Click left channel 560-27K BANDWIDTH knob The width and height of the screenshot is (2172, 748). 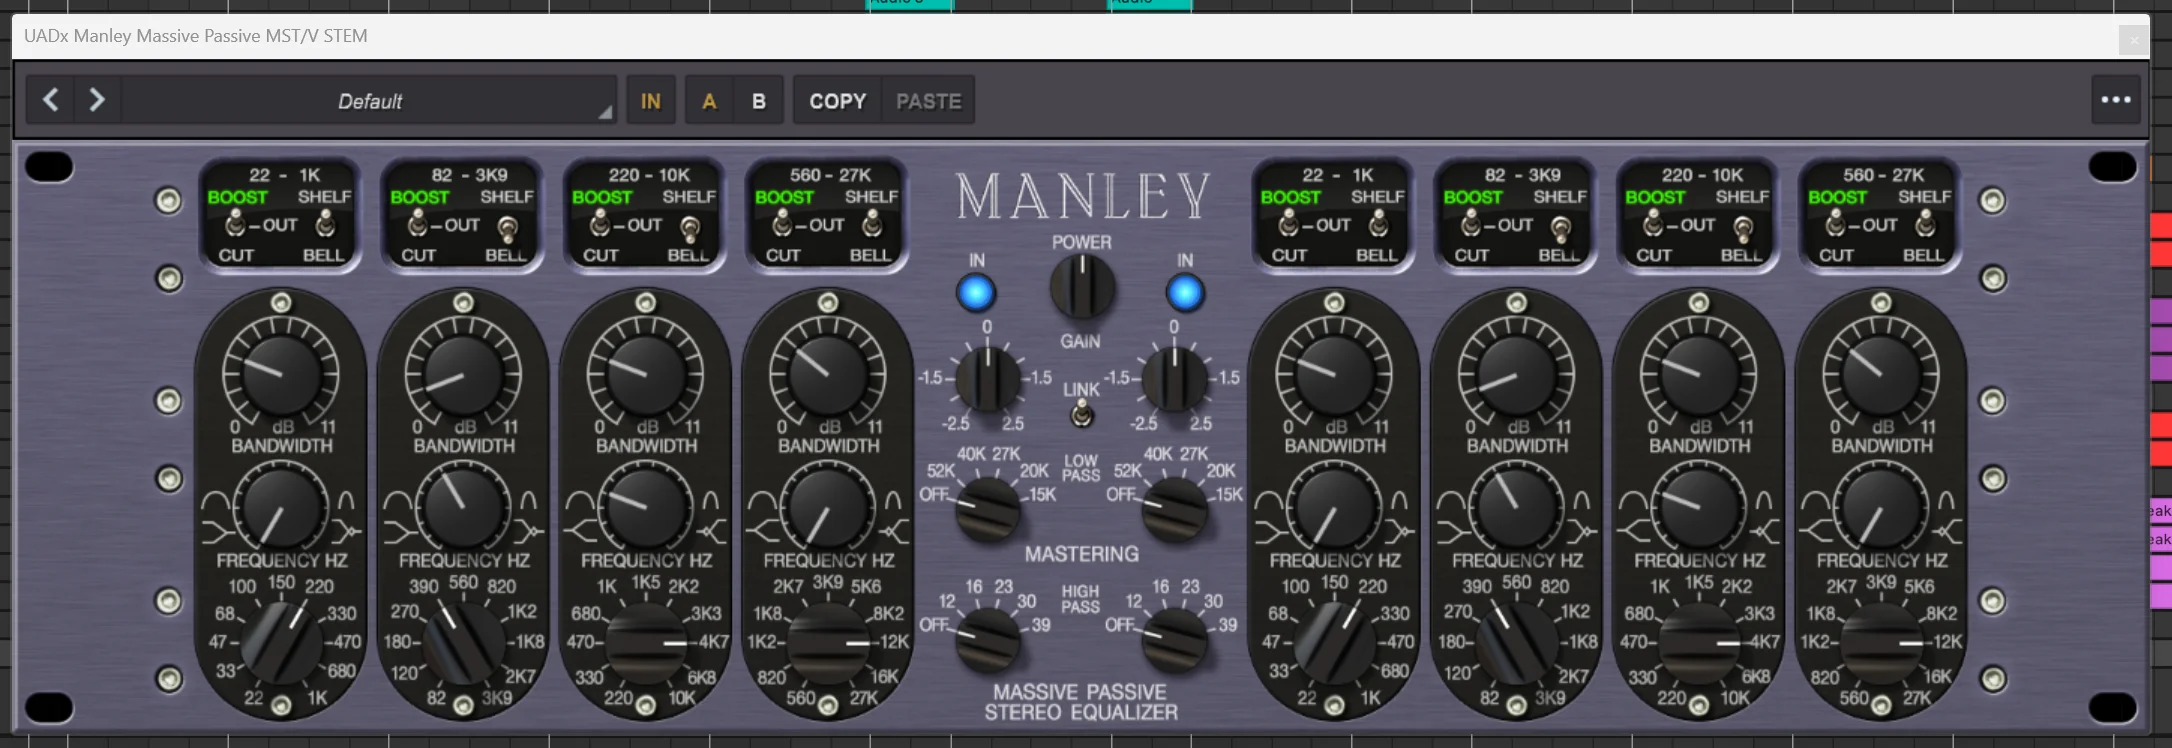(827, 507)
